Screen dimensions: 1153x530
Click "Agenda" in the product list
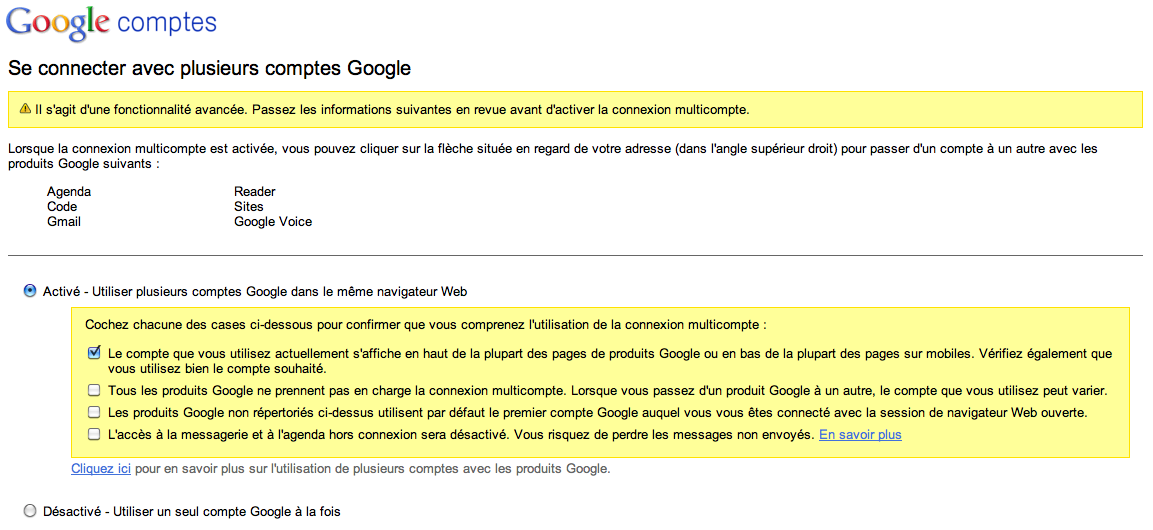pos(69,192)
